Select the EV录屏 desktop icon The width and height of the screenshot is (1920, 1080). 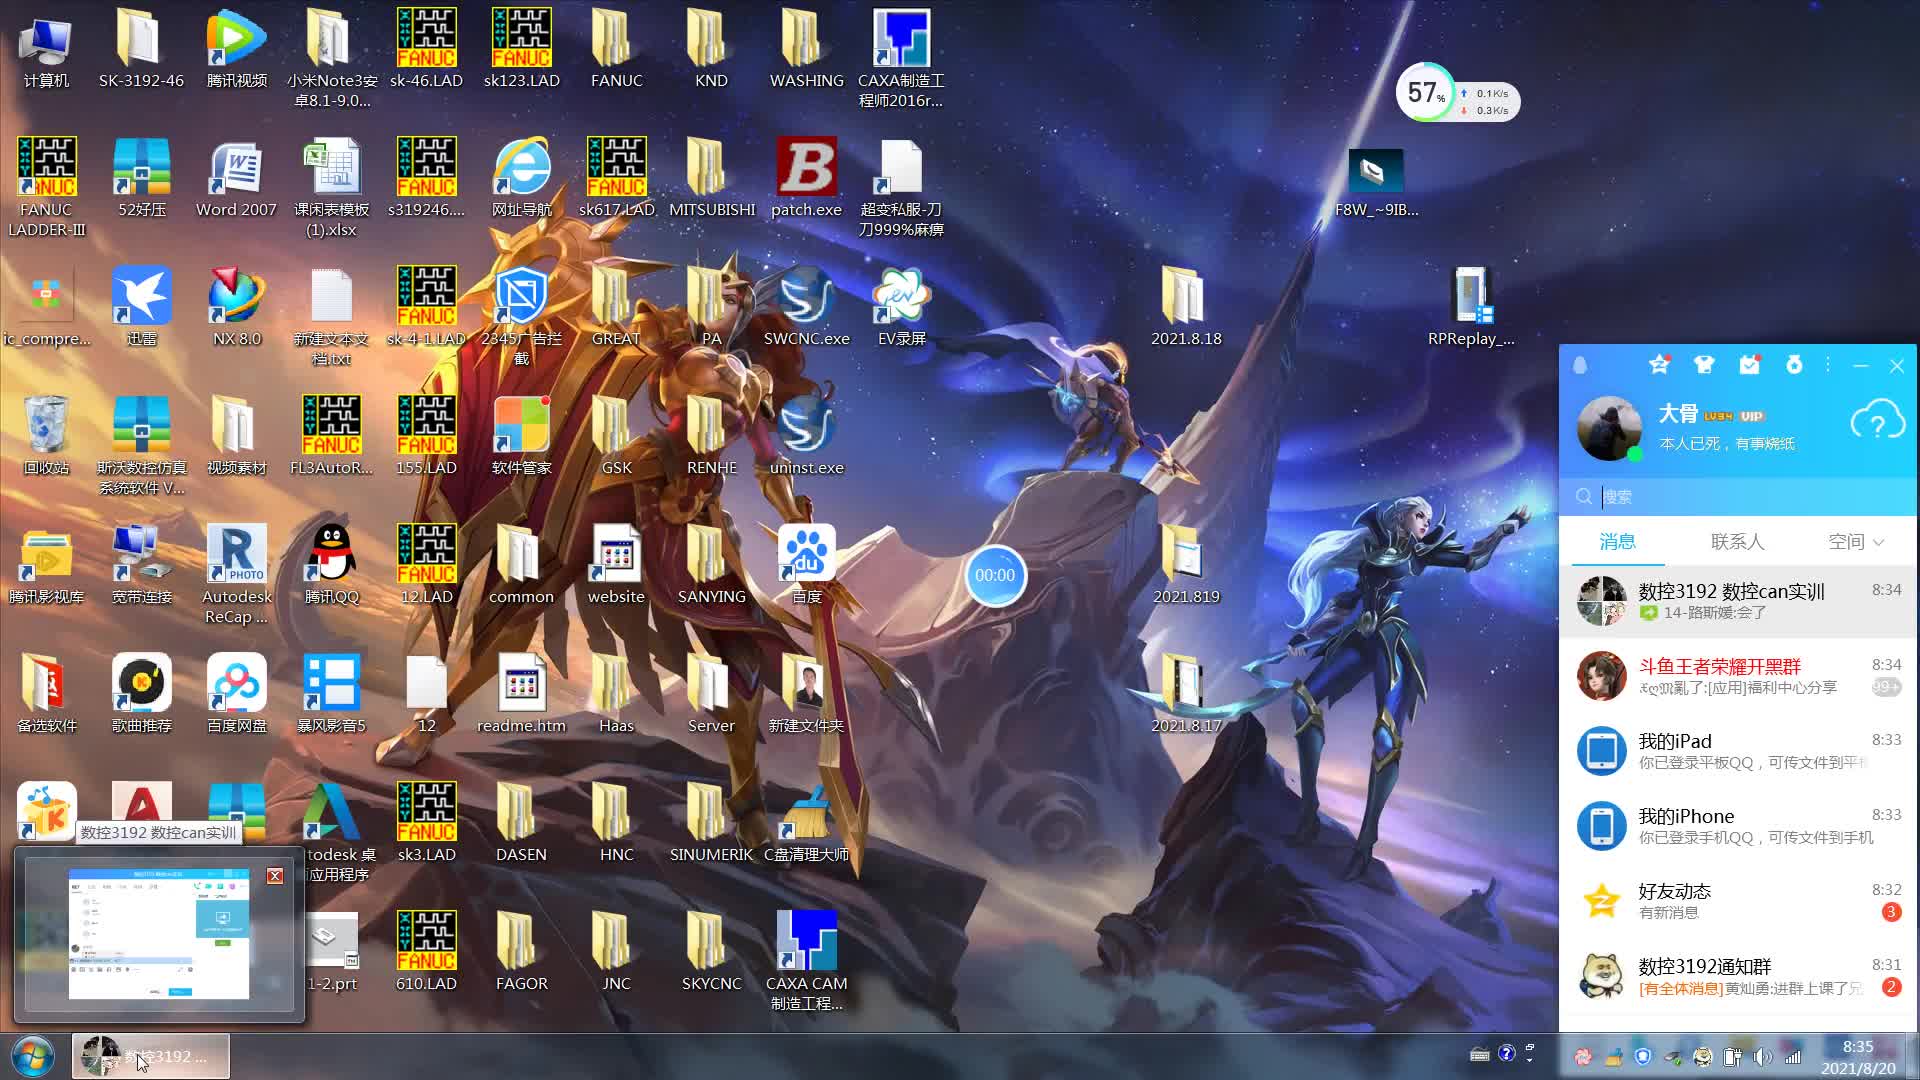[901, 307]
